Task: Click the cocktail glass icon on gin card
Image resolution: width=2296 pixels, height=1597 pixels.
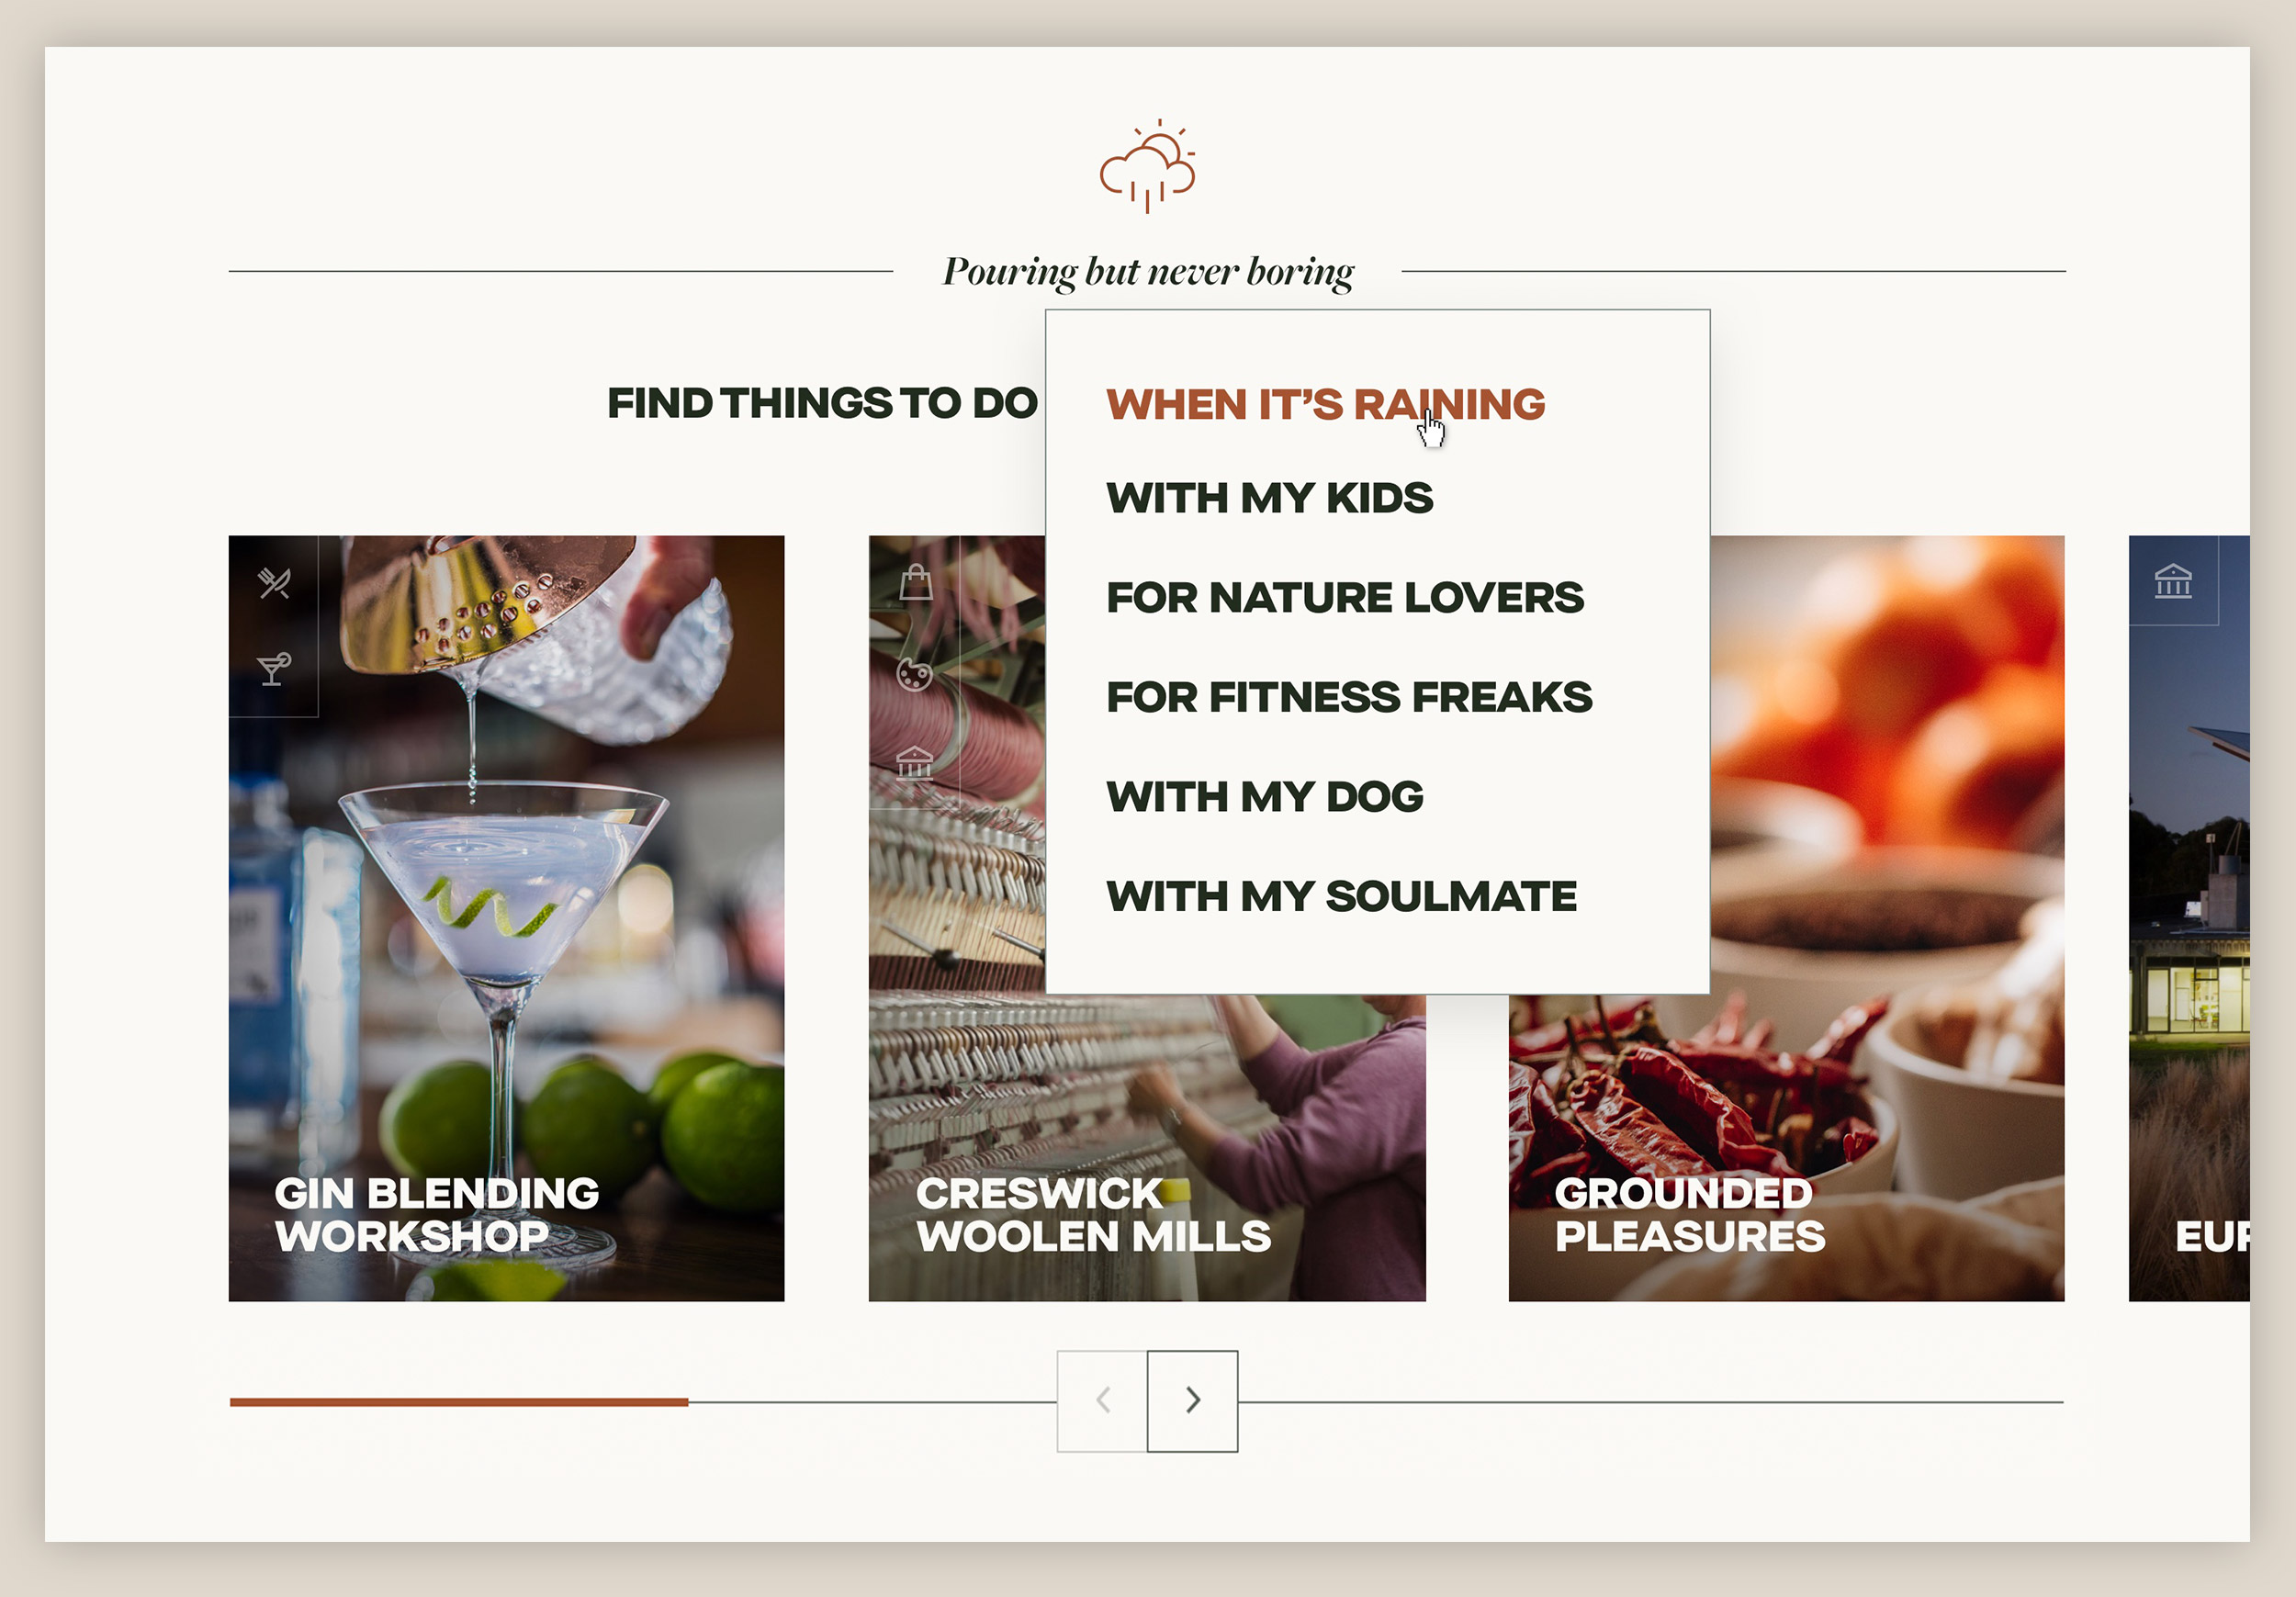Action: [273, 668]
